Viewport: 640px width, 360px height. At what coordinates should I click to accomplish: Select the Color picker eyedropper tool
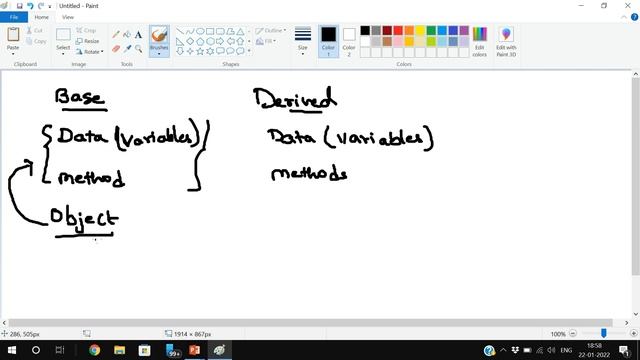click(127, 49)
